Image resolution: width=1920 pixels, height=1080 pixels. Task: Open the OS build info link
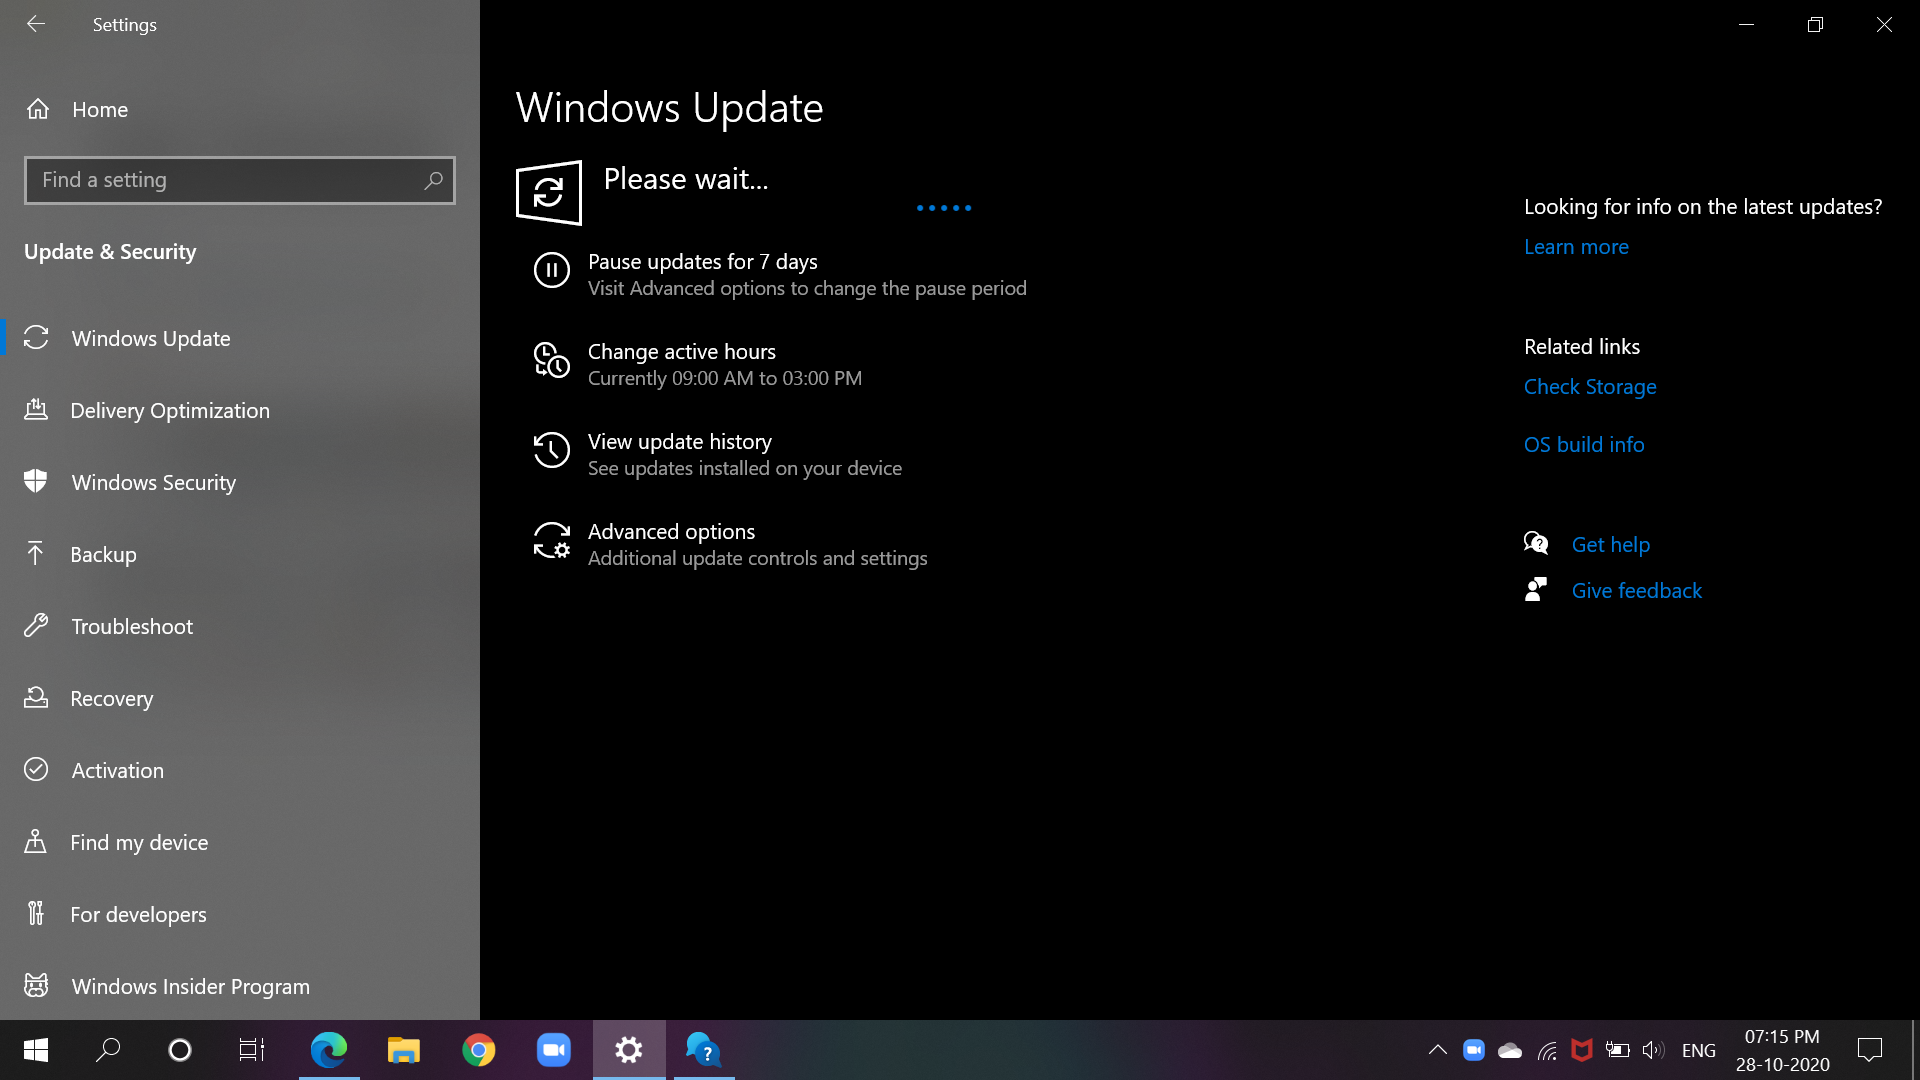(1584, 444)
